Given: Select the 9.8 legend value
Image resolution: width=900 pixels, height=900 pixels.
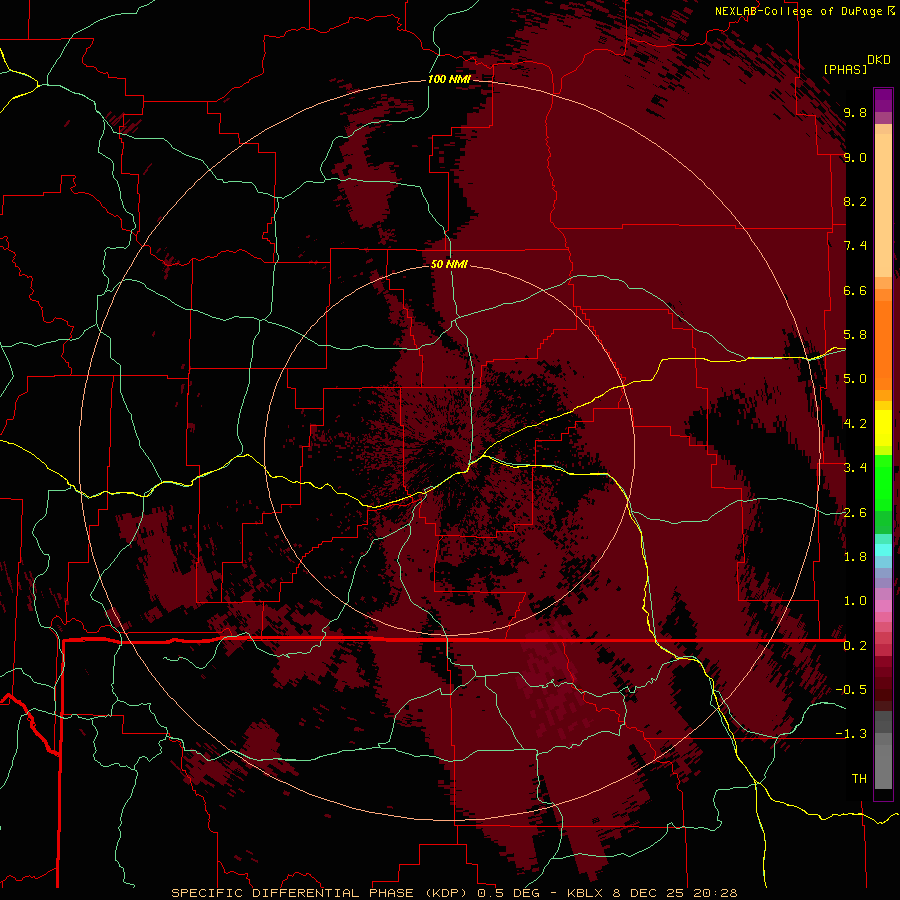Looking at the screenshot, I should coord(855,112).
